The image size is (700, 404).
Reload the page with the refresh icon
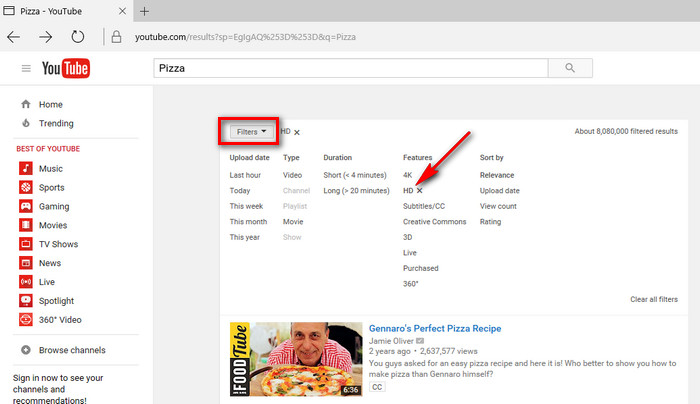pyautogui.click(x=78, y=37)
